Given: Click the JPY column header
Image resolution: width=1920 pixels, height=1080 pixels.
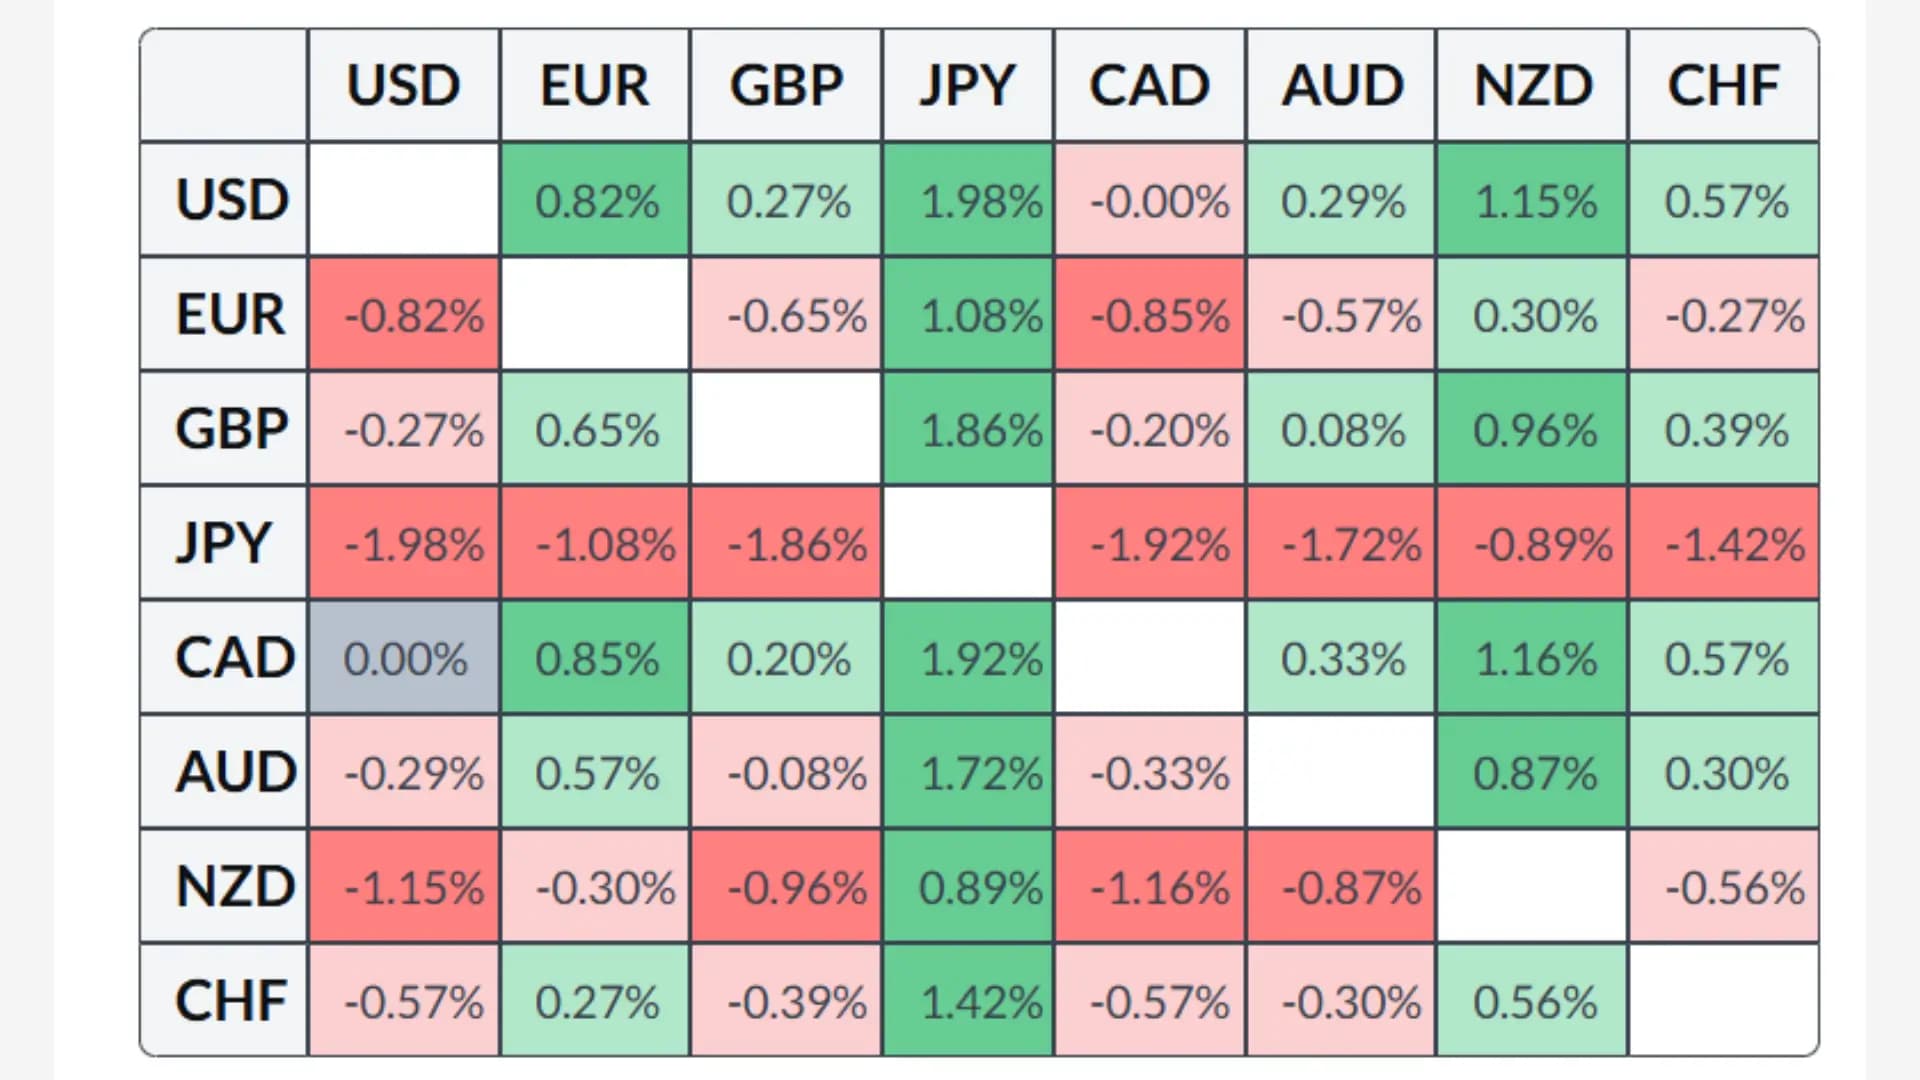Looking at the screenshot, I should 967,86.
